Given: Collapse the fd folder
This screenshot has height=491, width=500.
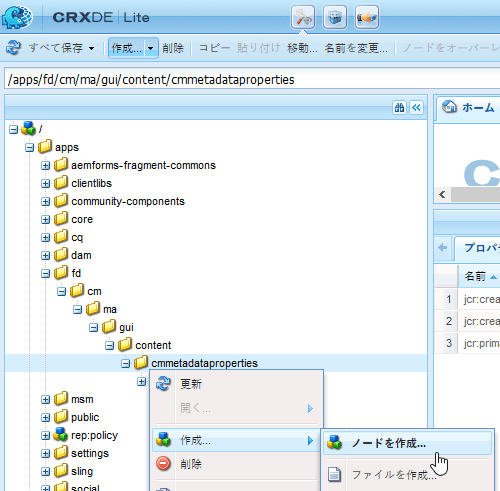Looking at the screenshot, I should (45, 273).
